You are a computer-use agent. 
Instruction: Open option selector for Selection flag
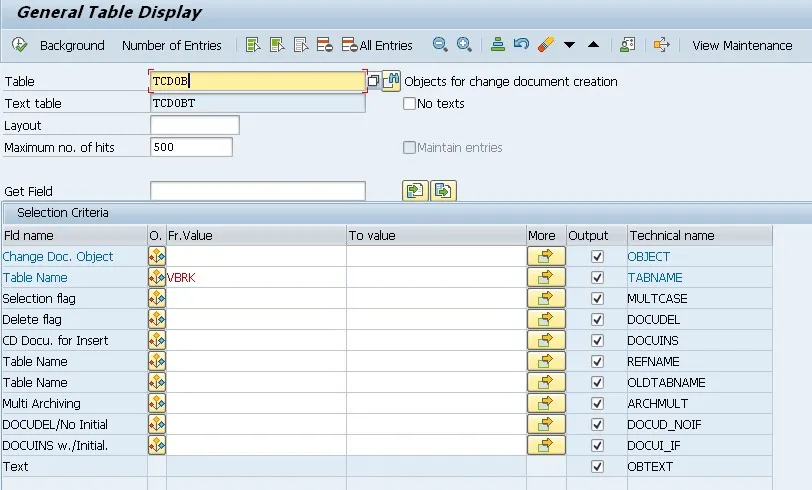click(157, 298)
